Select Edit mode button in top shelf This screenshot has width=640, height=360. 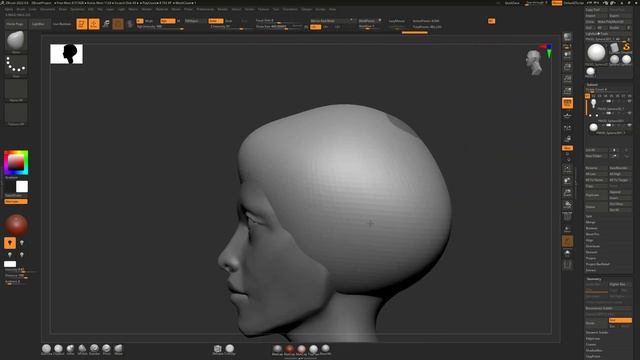point(82,24)
